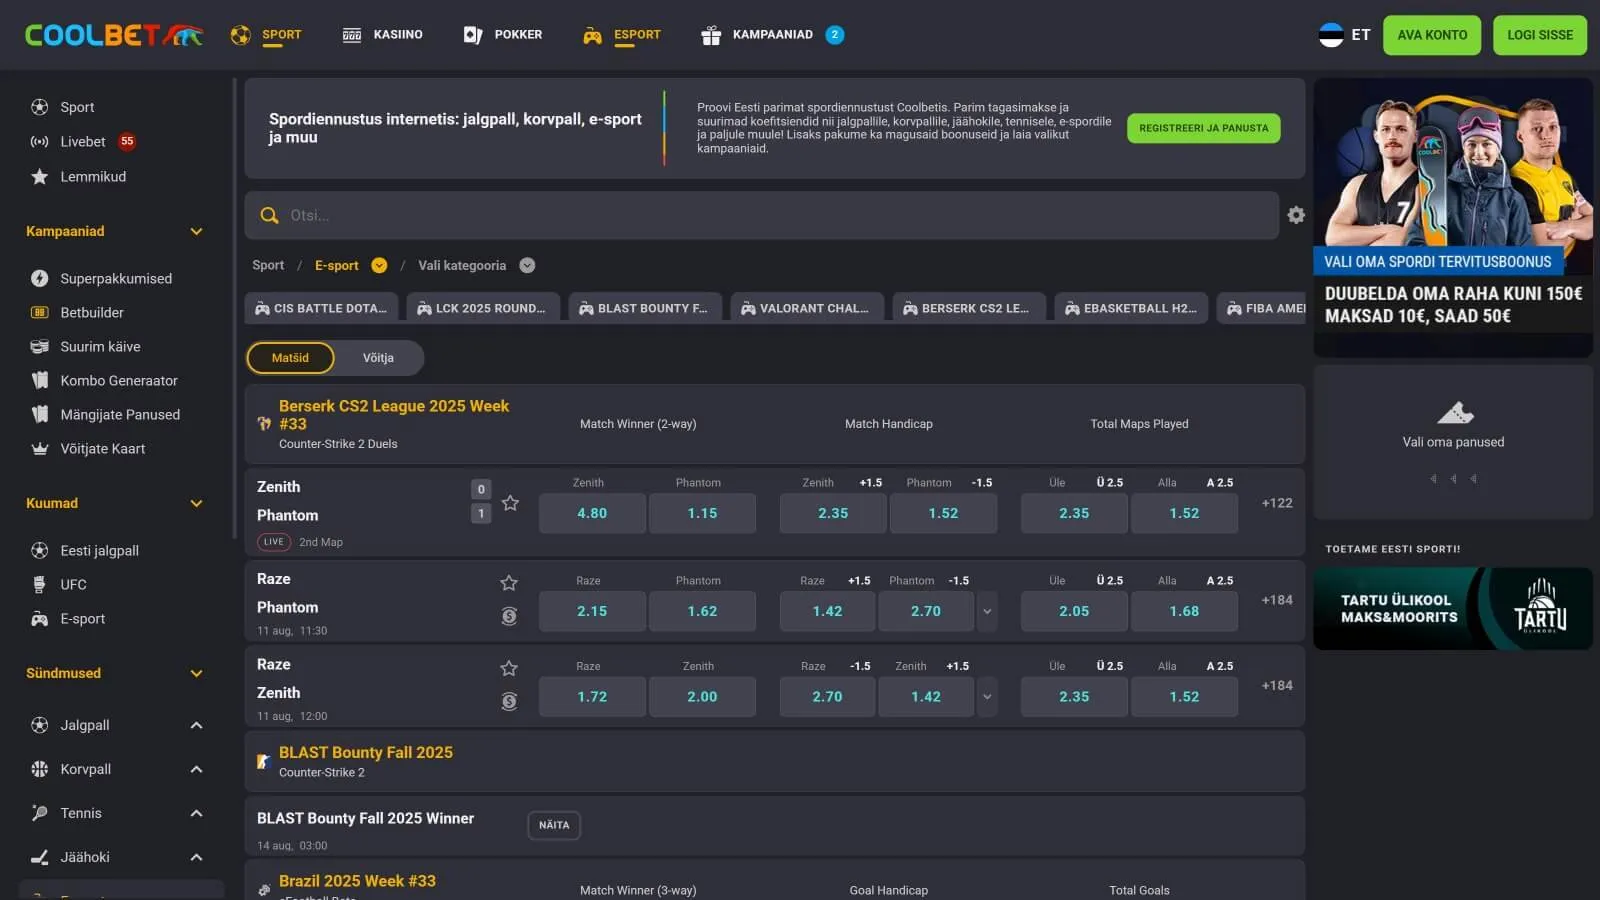This screenshot has height=900, width=1600.
Task: Open Berserk CS2 League 2025 Week #33 link
Action: [394, 415]
